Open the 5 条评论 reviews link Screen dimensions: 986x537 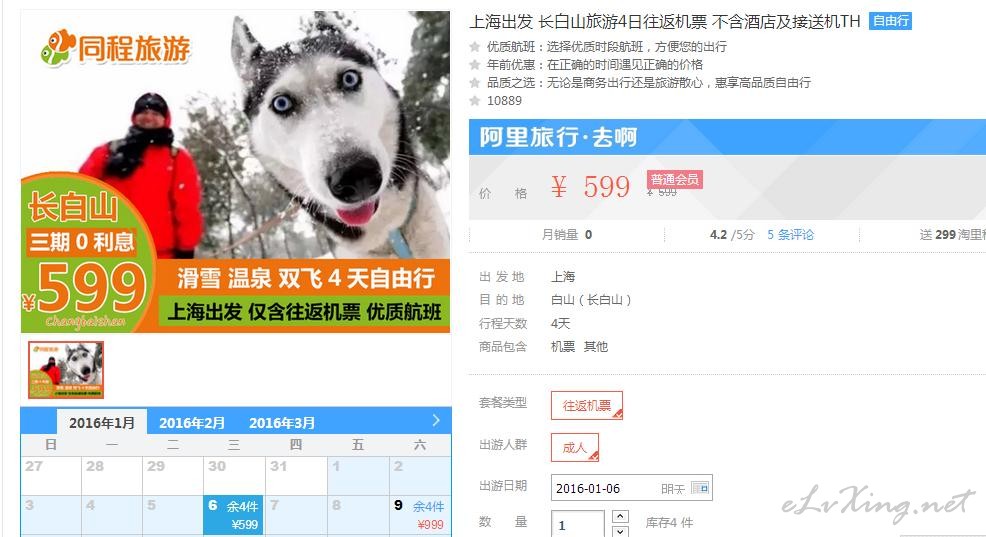point(790,235)
